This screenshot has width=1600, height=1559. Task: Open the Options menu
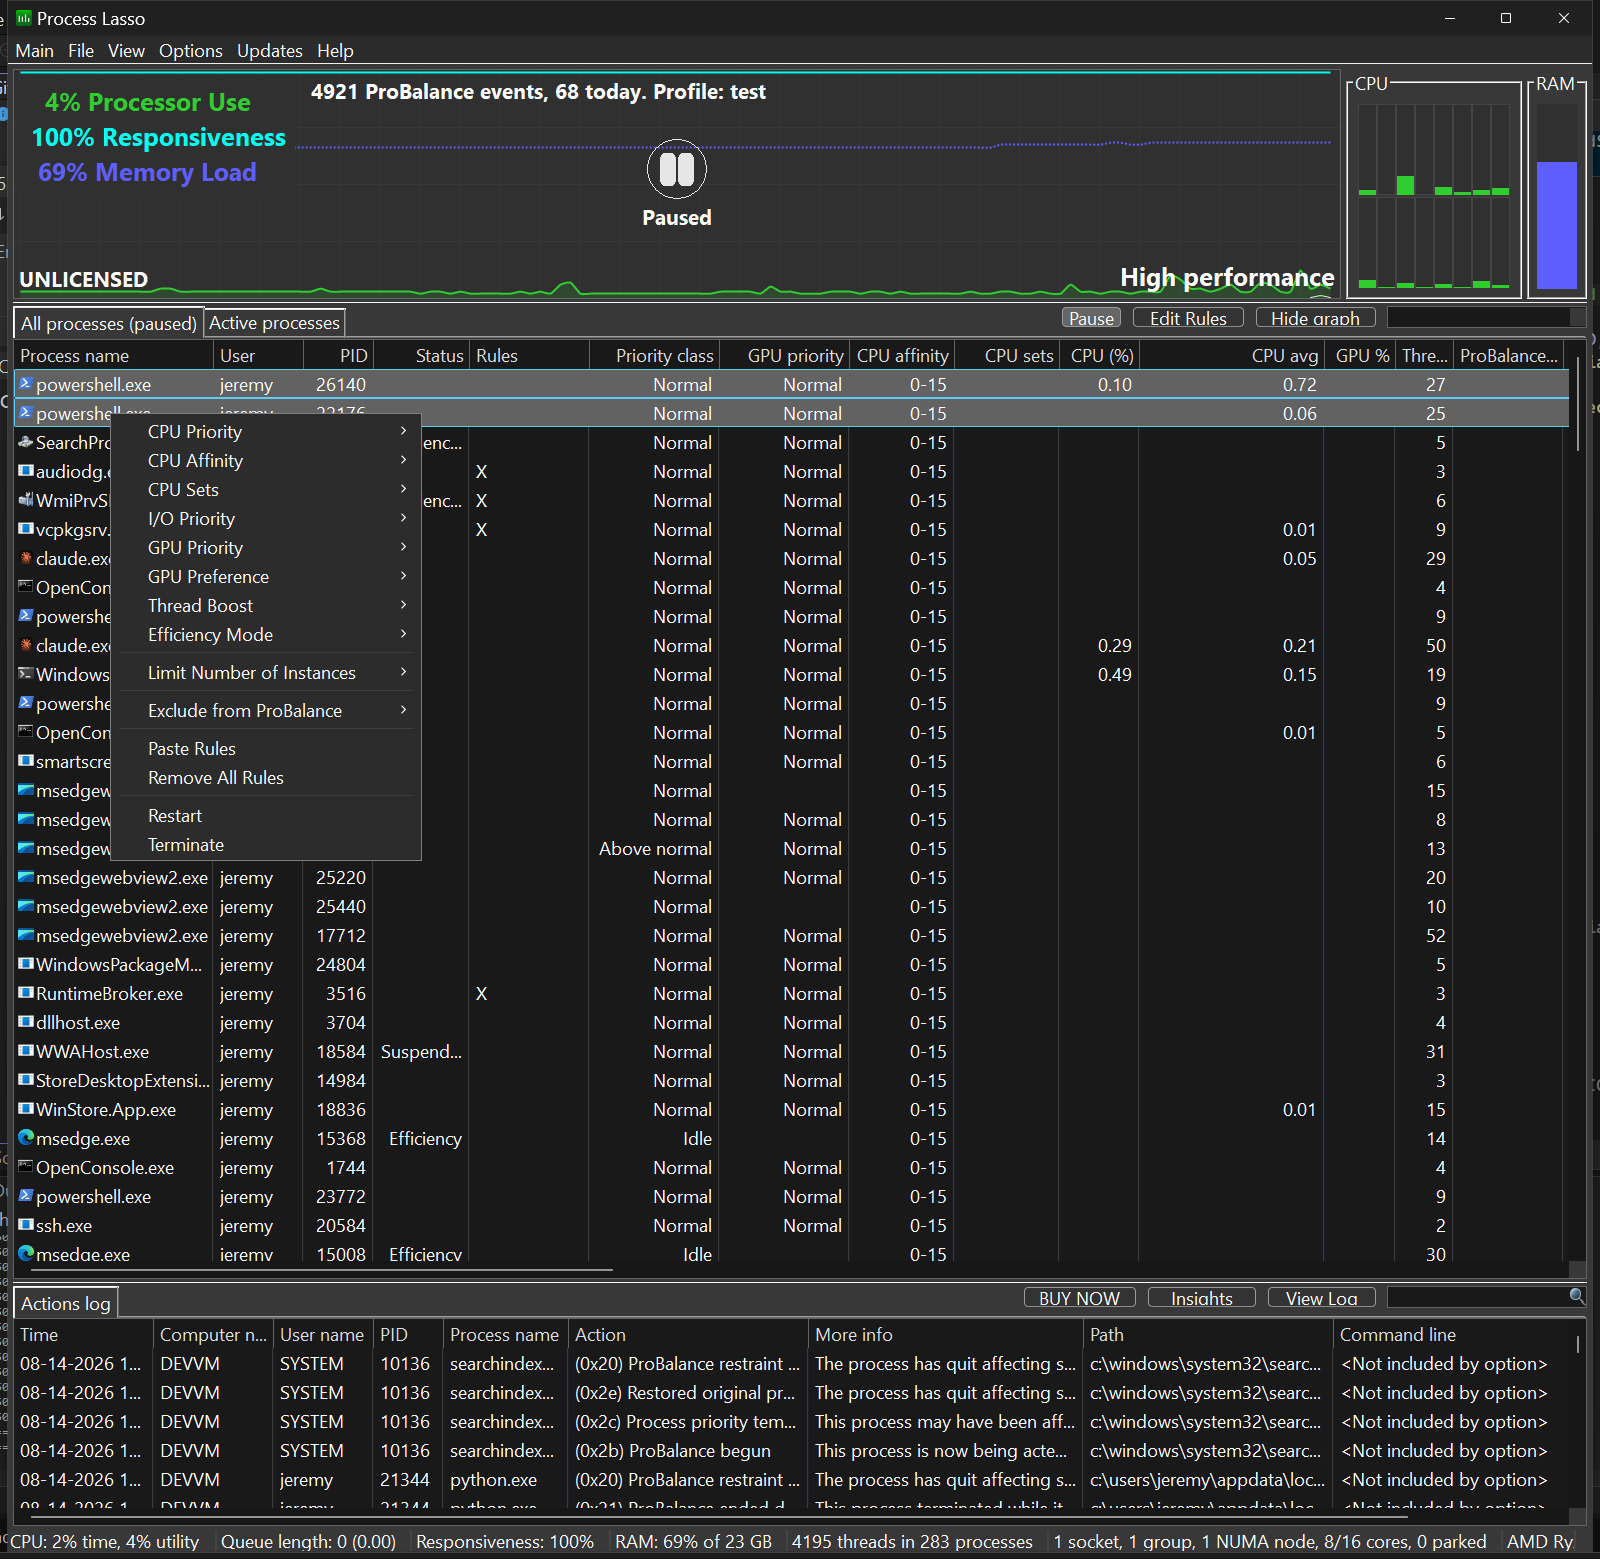191,50
